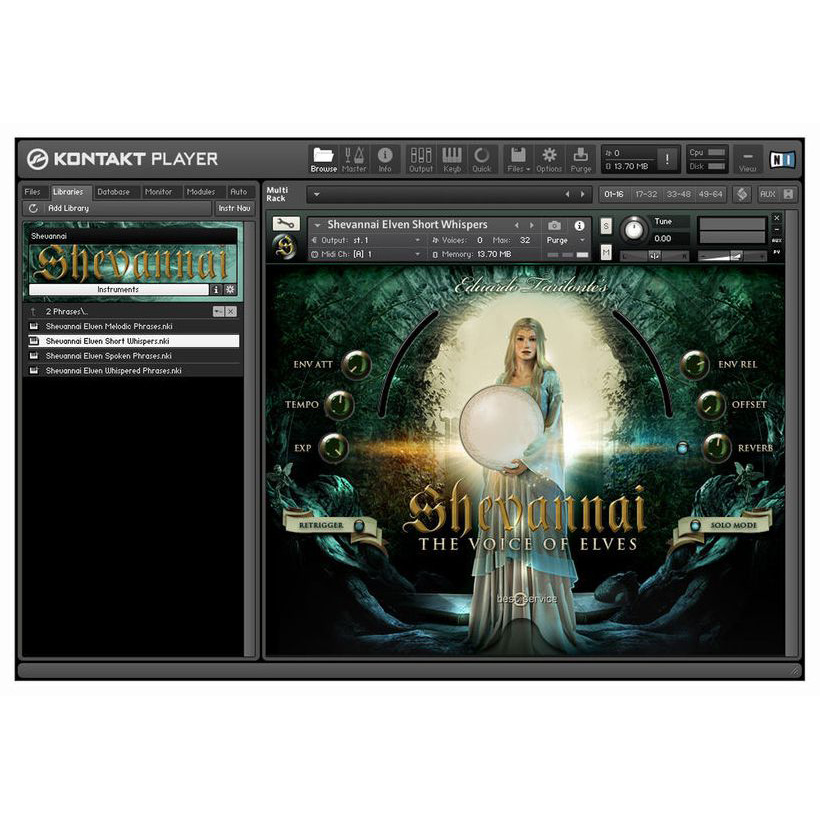
Task: Toggle the small aux button
Action: coord(777,241)
